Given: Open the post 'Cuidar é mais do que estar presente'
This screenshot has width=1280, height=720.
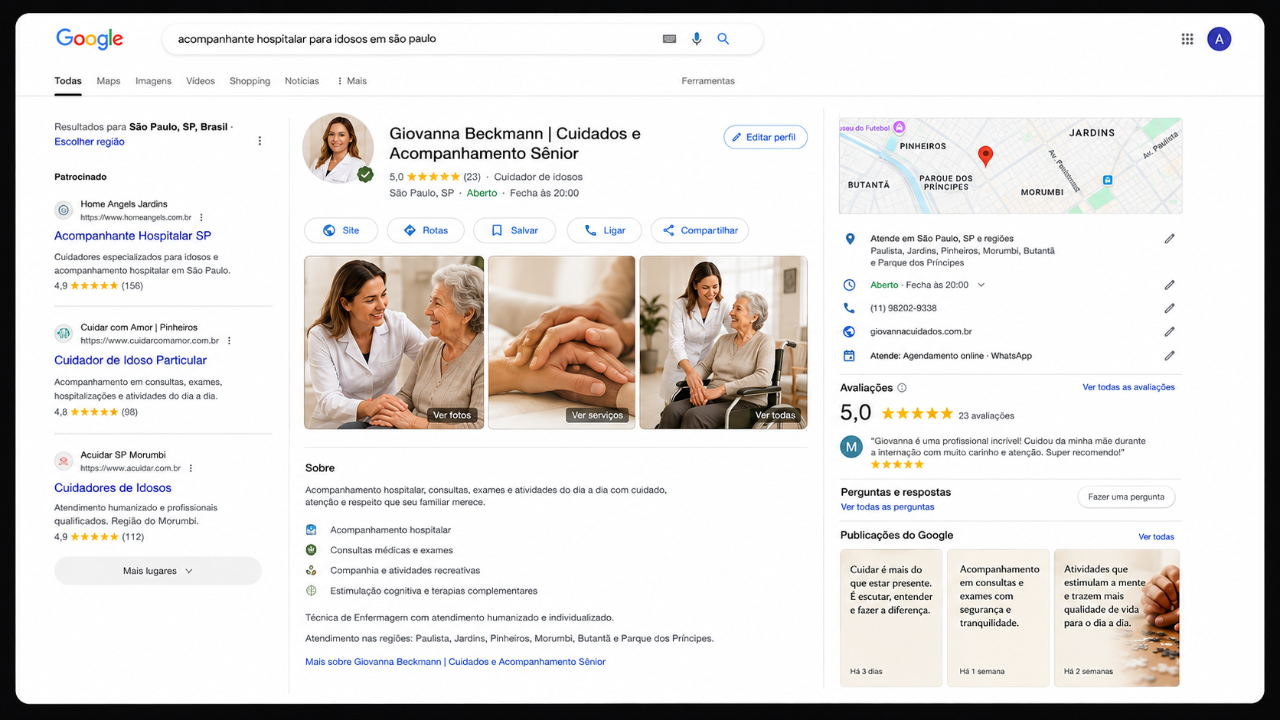Looking at the screenshot, I should (891, 618).
